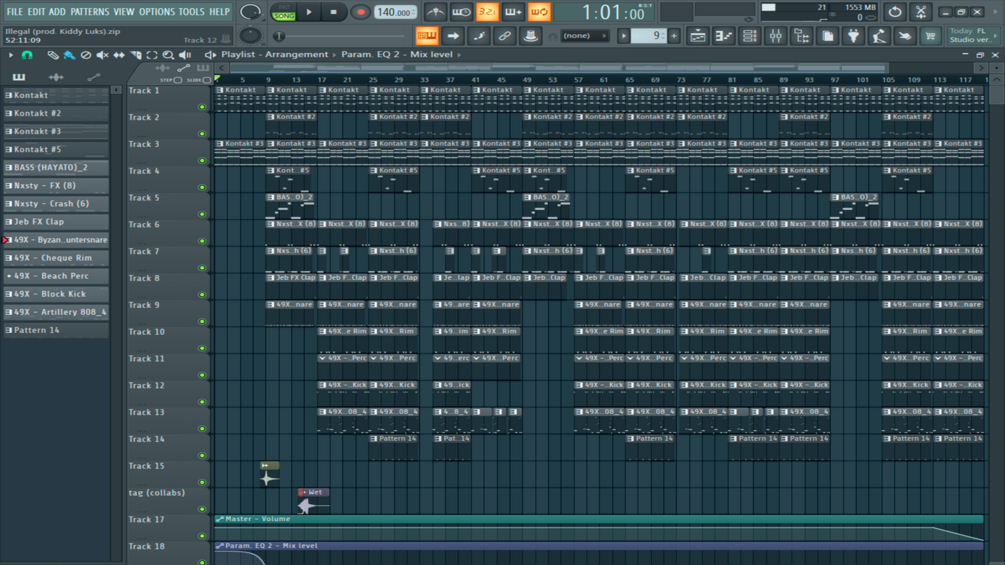Select the playlist Slip tool
This screenshot has height=565, width=1005.
coord(119,55)
